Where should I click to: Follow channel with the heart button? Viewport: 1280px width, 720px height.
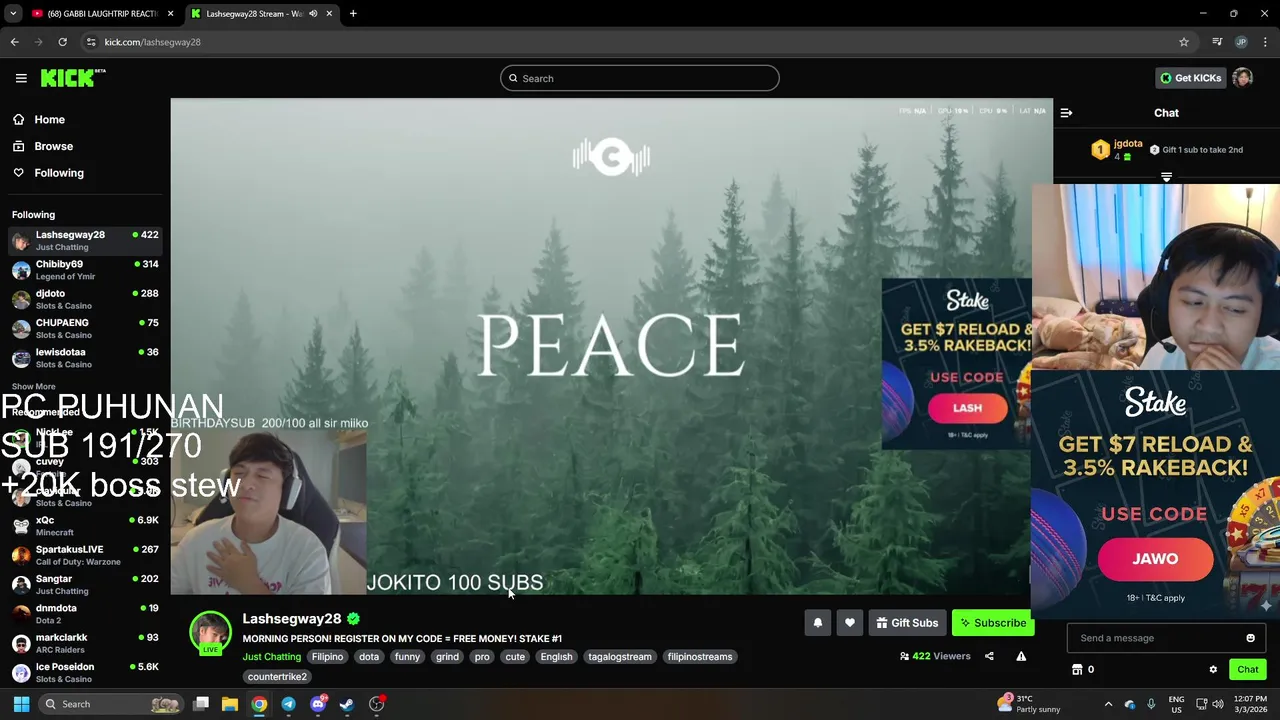[849, 623]
